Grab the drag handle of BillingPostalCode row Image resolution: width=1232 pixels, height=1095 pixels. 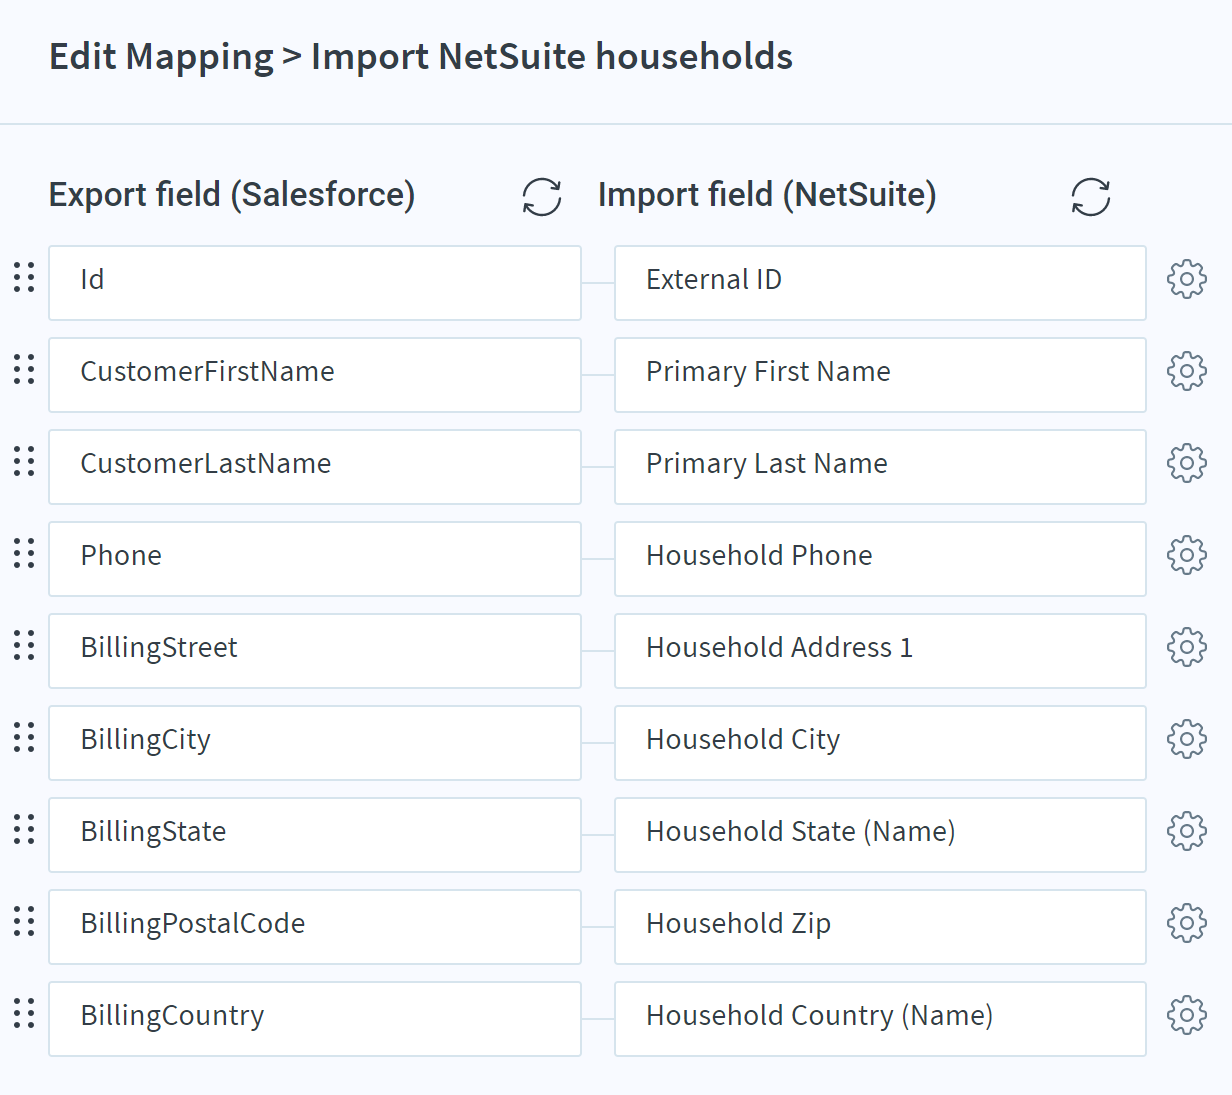[24, 921]
